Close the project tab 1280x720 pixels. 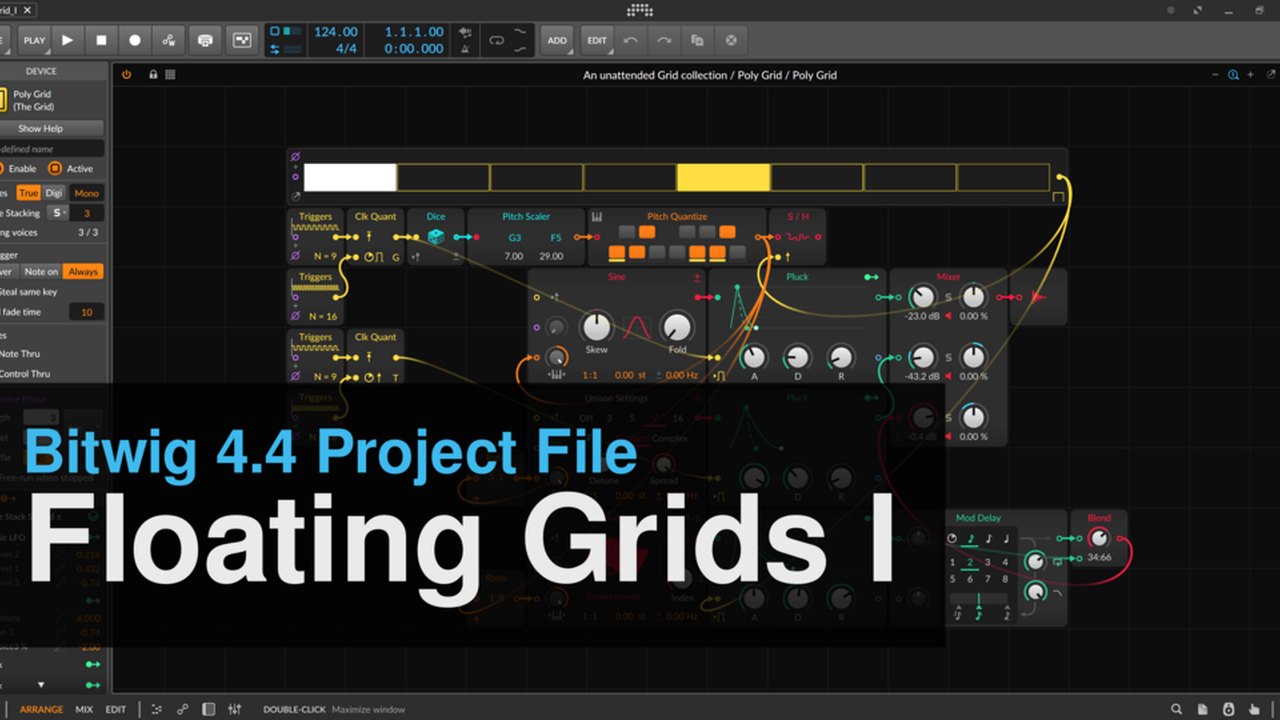[27, 10]
